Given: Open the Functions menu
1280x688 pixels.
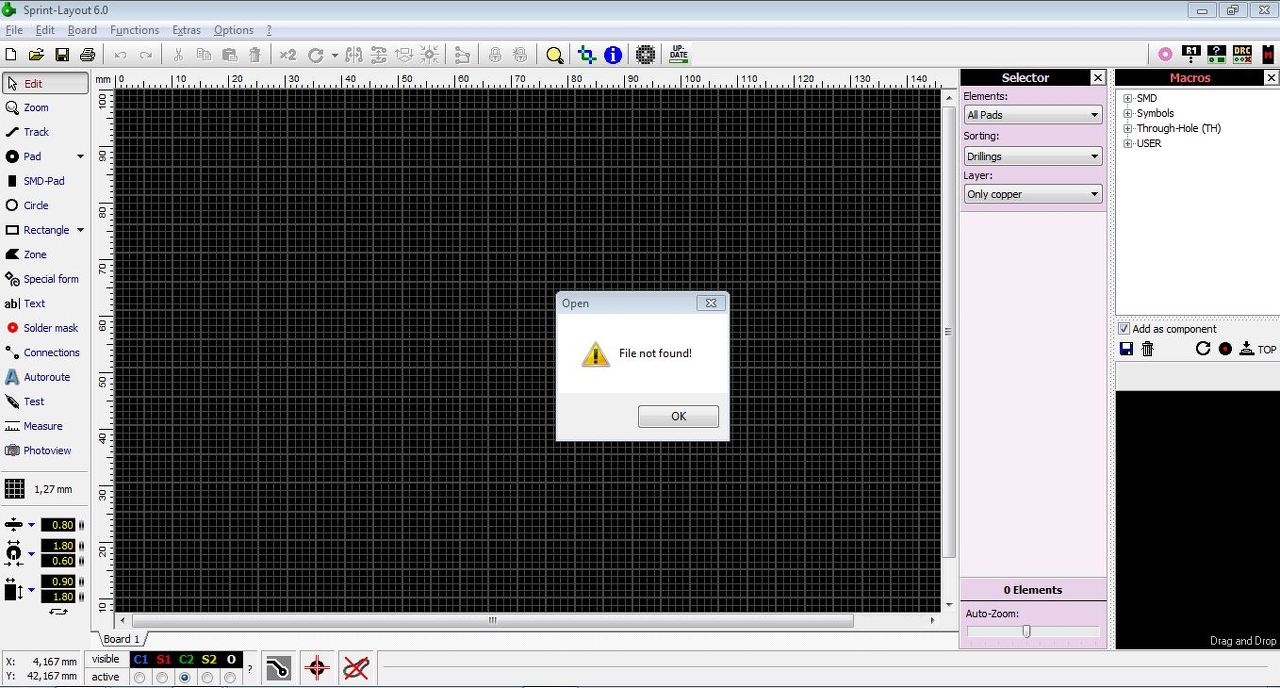Looking at the screenshot, I should (134, 30).
